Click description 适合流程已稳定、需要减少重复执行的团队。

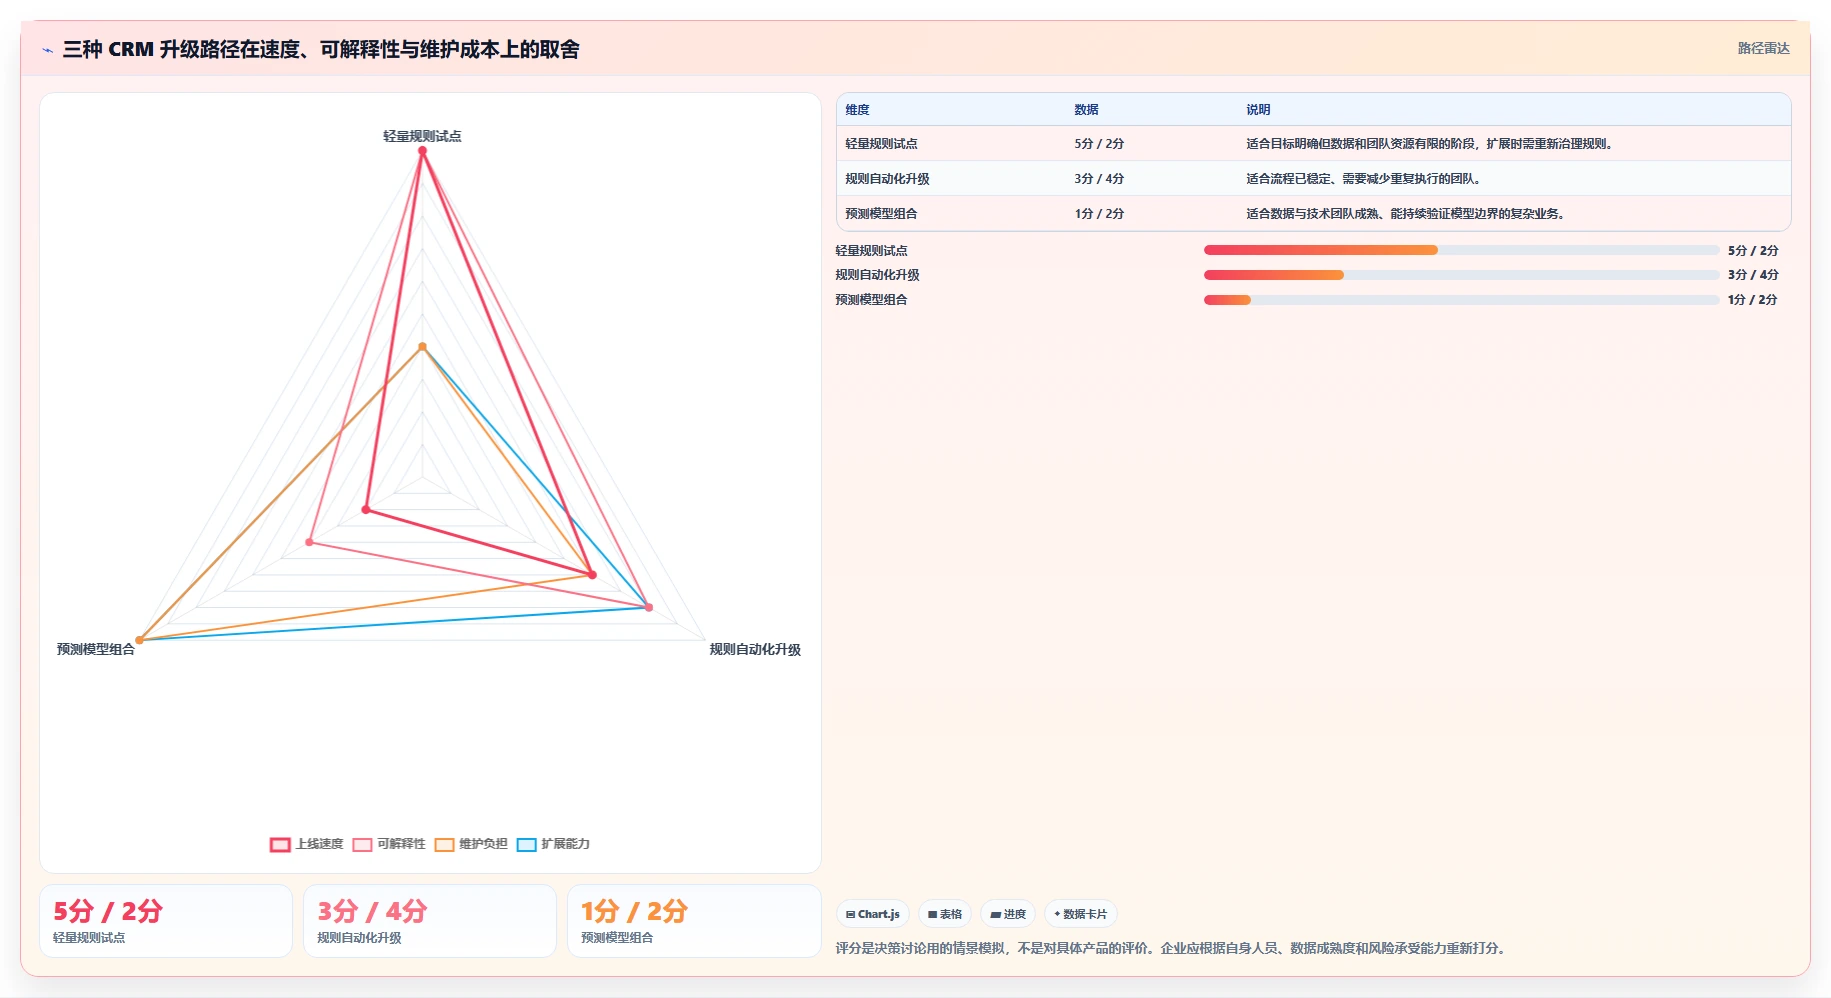pos(1366,179)
